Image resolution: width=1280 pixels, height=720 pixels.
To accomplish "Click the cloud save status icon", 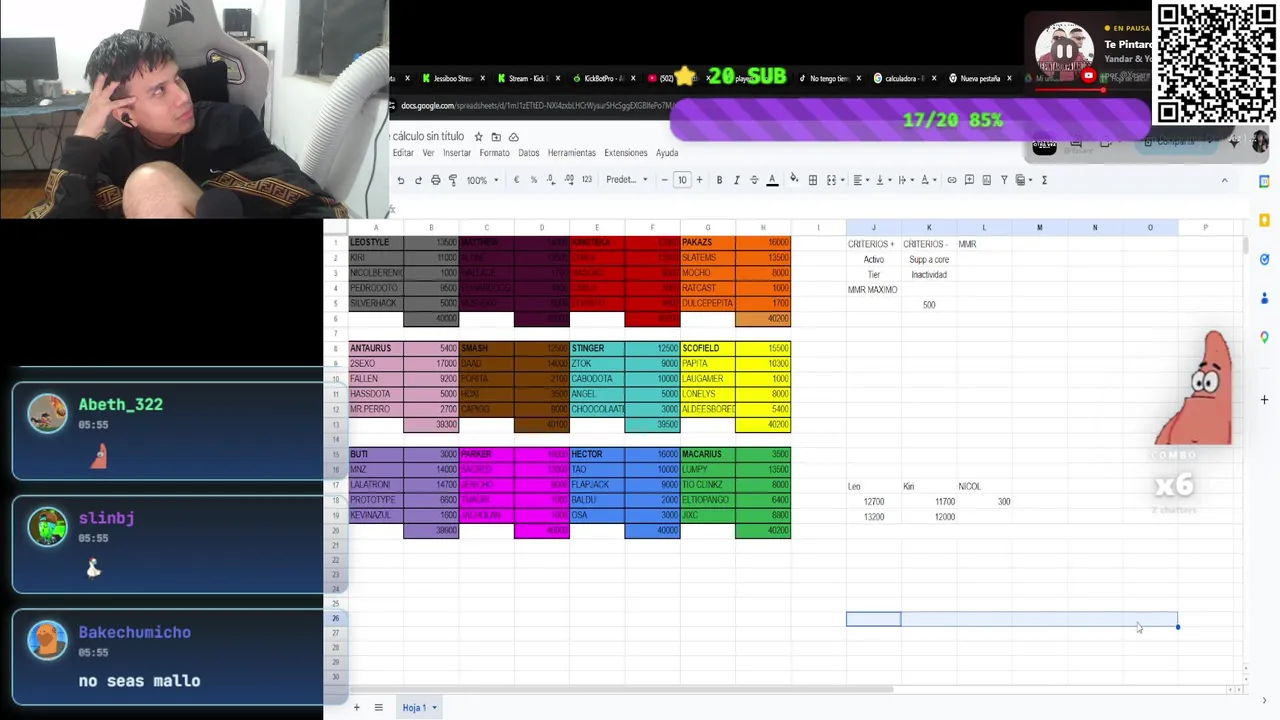I will tap(514, 137).
